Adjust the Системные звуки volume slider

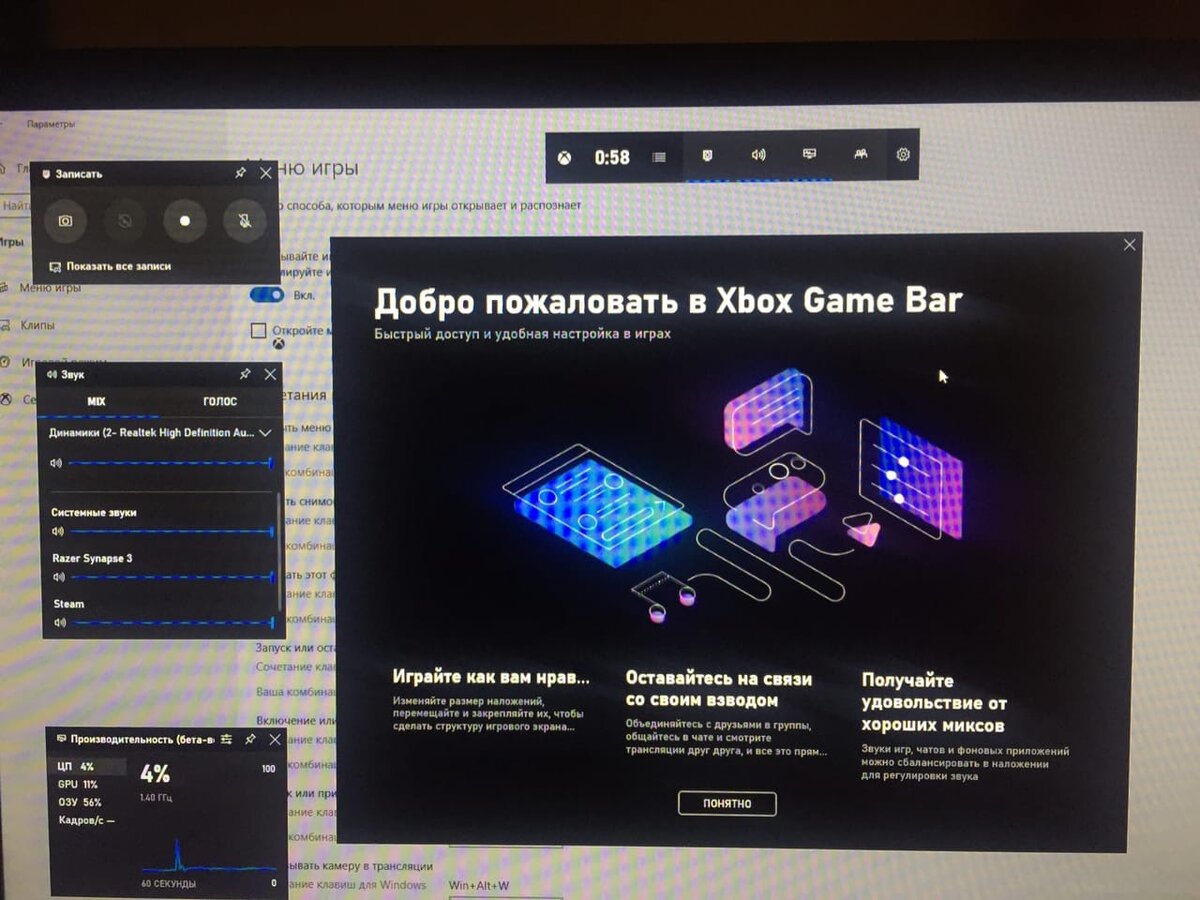(171, 532)
